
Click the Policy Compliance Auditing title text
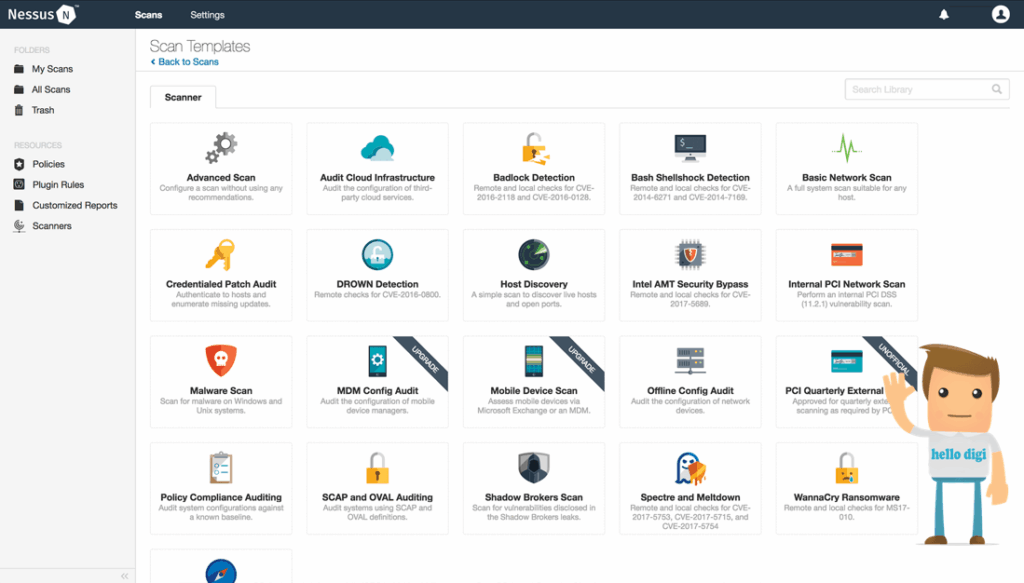click(221, 497)
